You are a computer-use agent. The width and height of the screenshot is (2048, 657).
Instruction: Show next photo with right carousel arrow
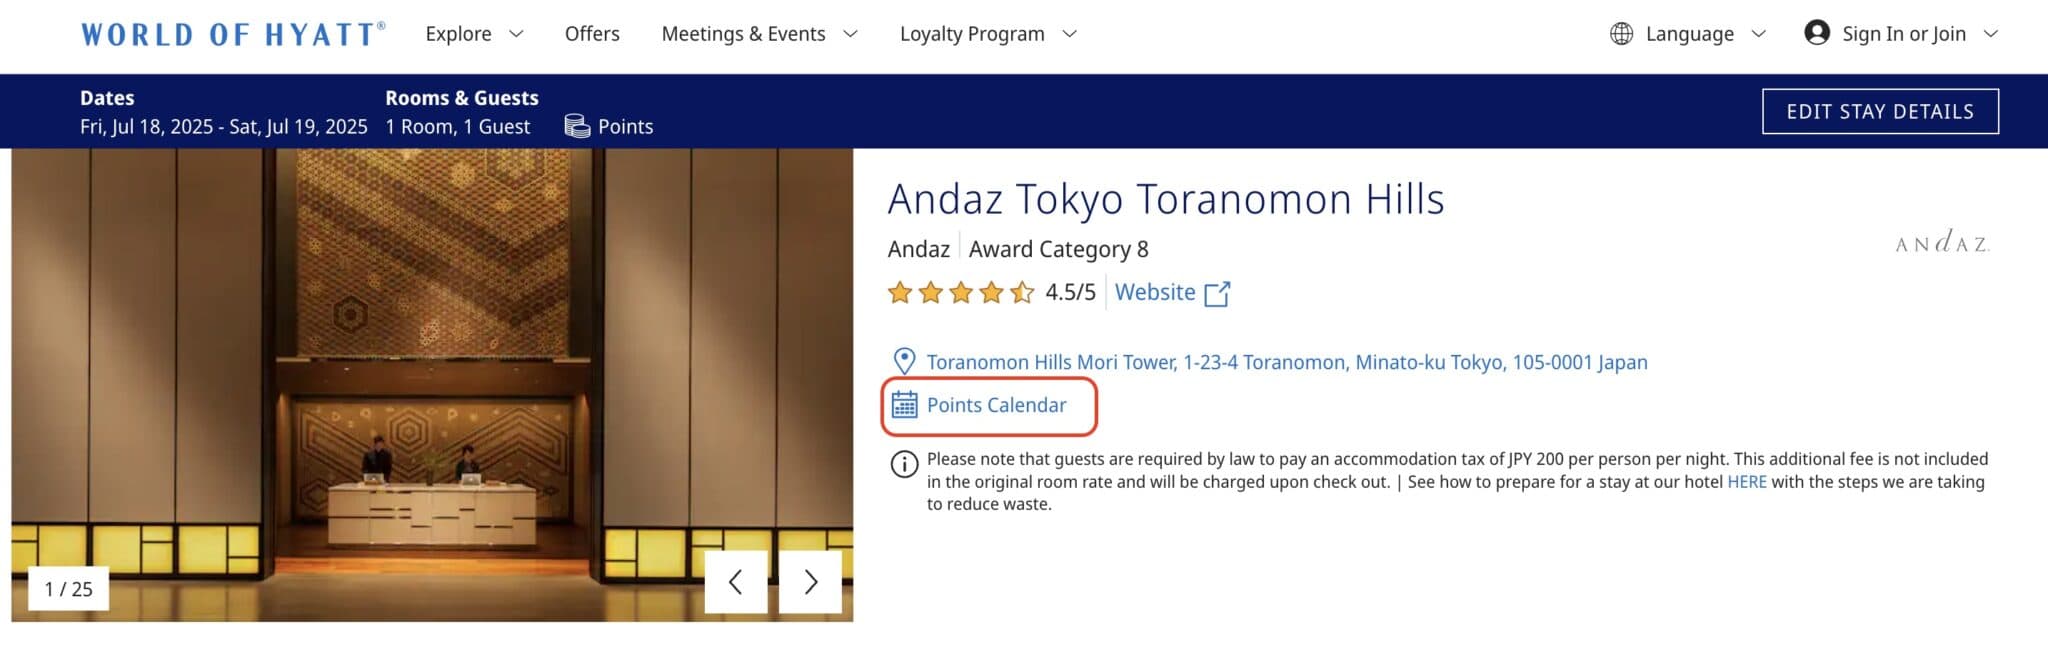pyautogui.click(x=810, y=582)
